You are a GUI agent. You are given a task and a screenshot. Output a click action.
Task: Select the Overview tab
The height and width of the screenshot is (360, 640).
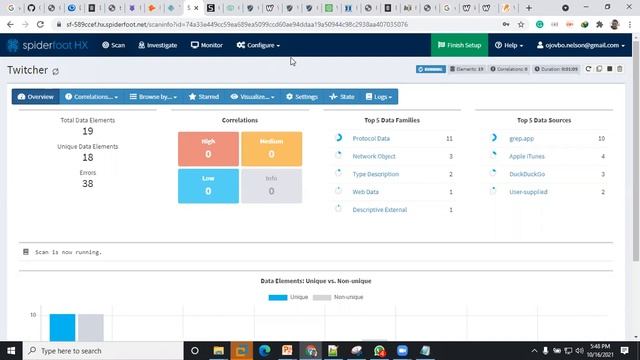coord(36,97)
